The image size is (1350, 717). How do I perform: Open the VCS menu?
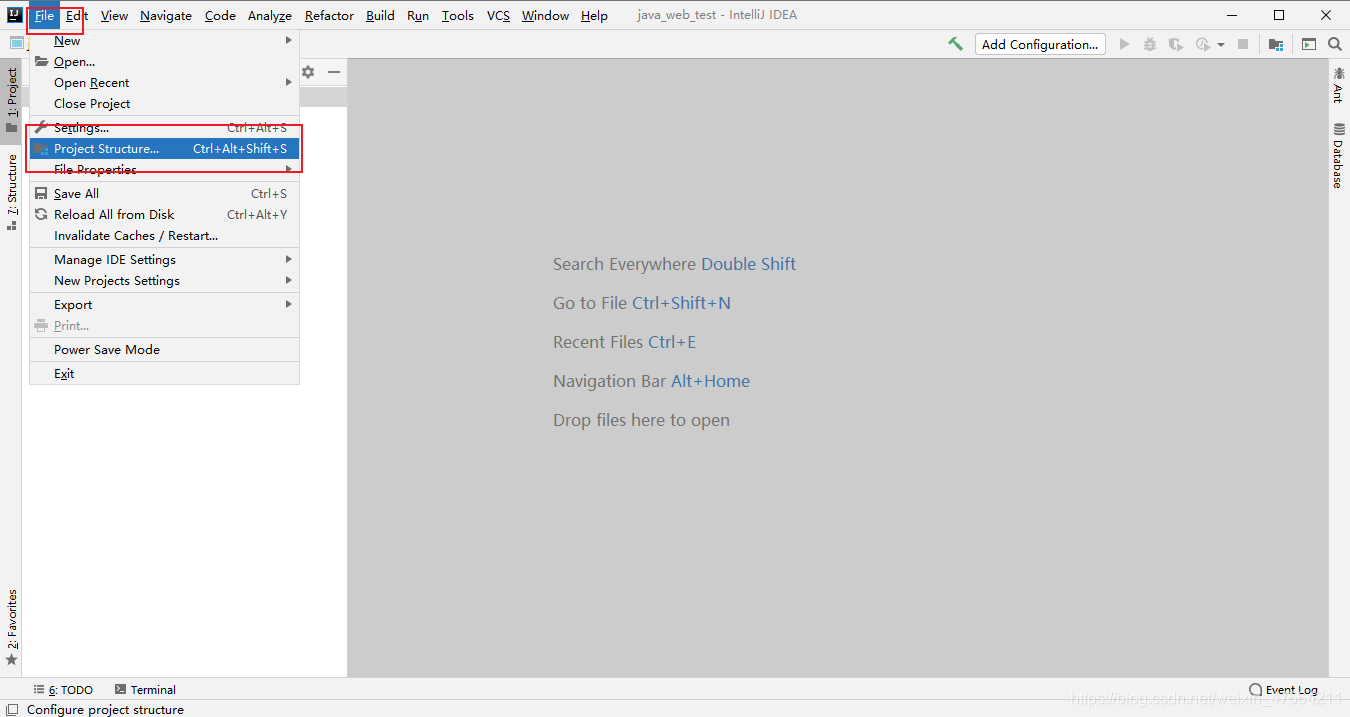tap(498, 15)
